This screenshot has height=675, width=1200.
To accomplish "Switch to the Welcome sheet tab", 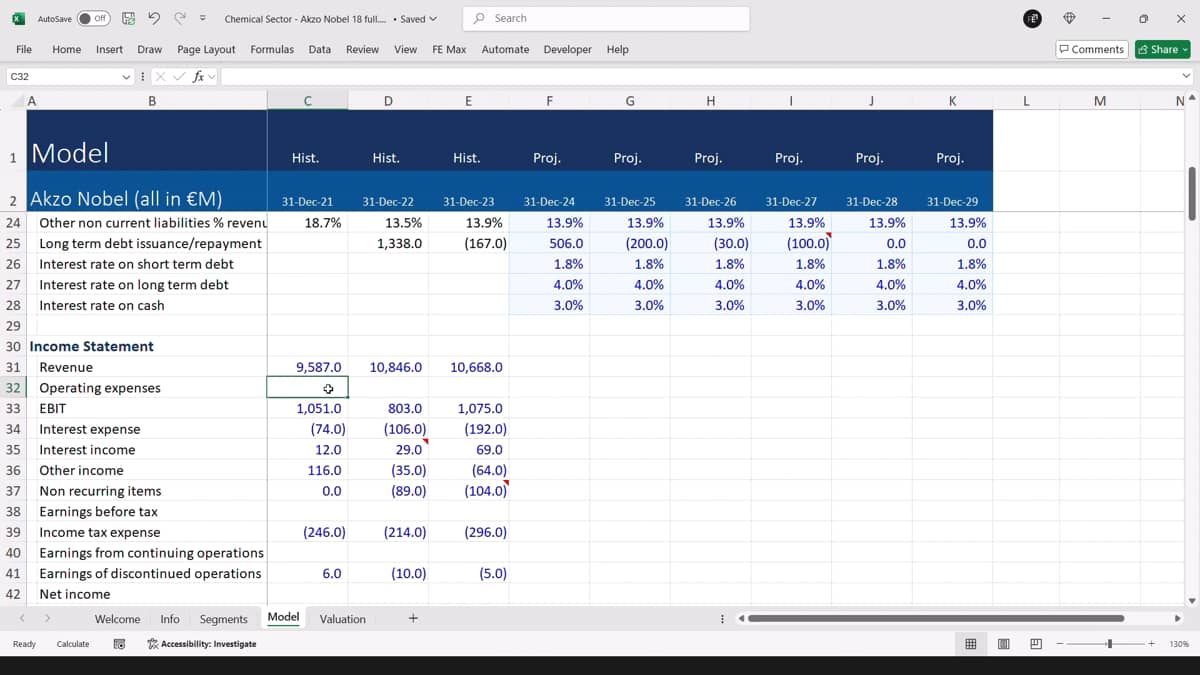I will 117,619.
